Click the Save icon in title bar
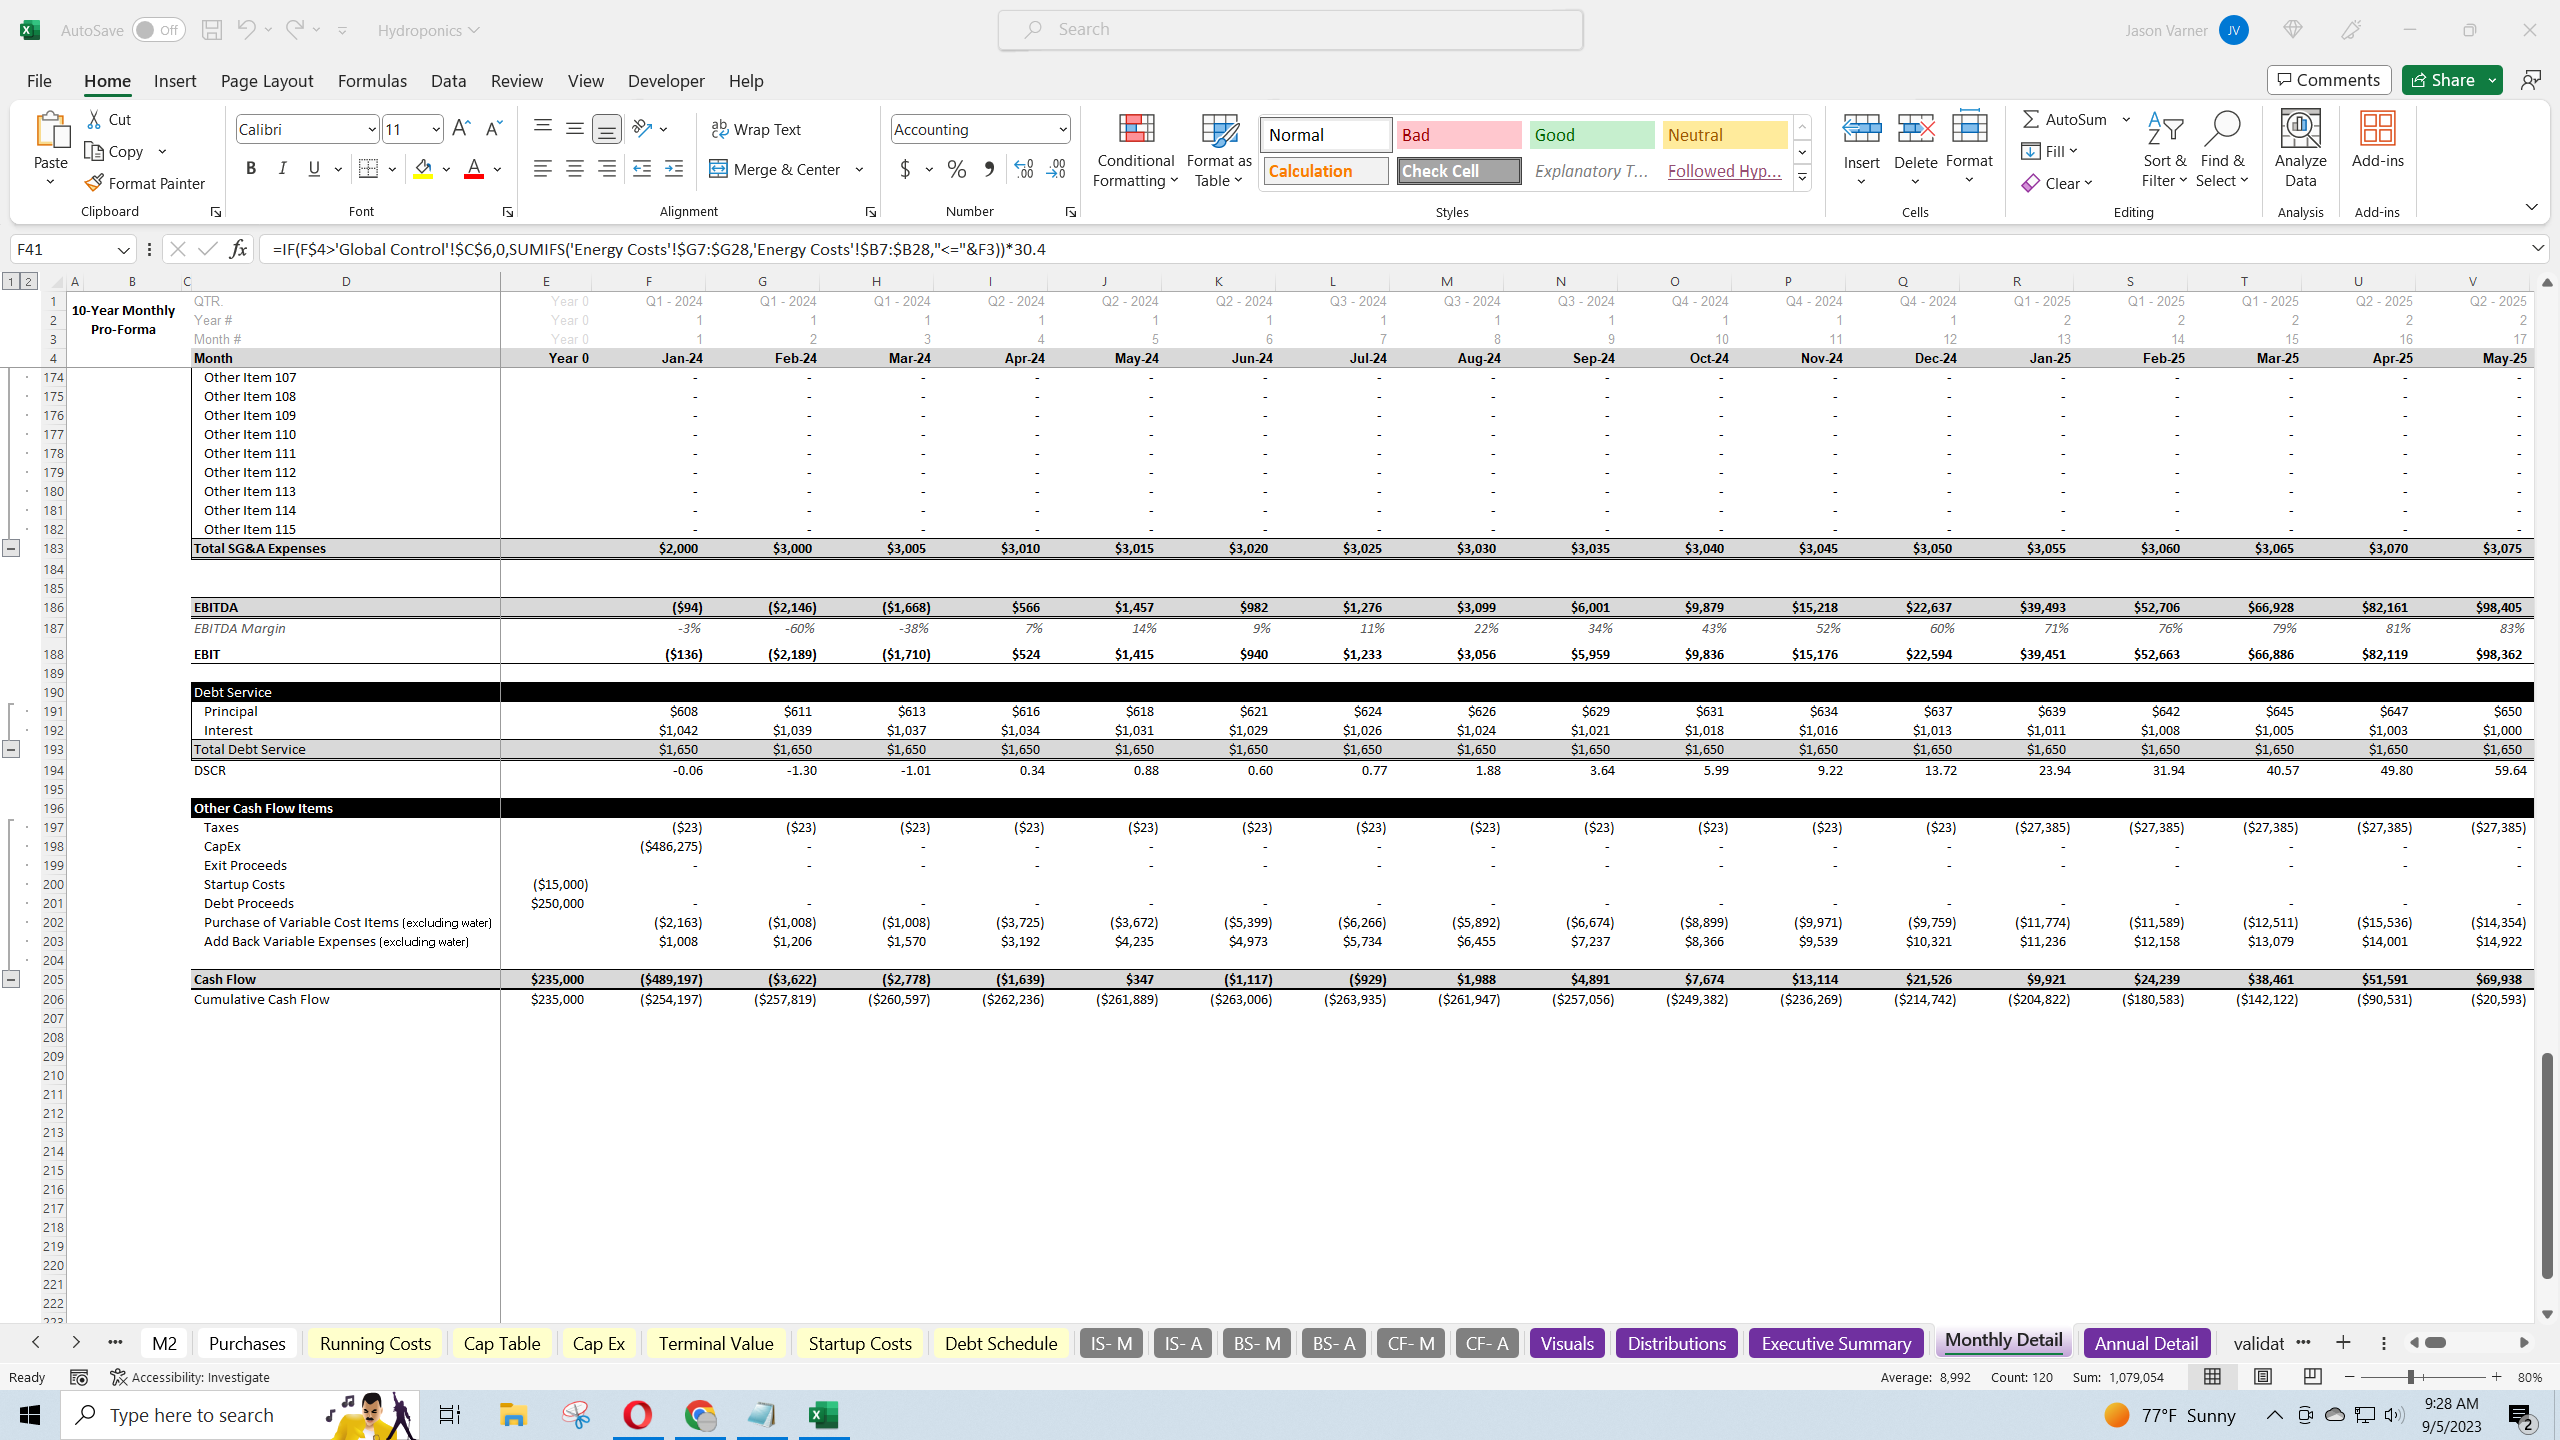This screenshot has height=1440, width=2560. tap(212, 30)
